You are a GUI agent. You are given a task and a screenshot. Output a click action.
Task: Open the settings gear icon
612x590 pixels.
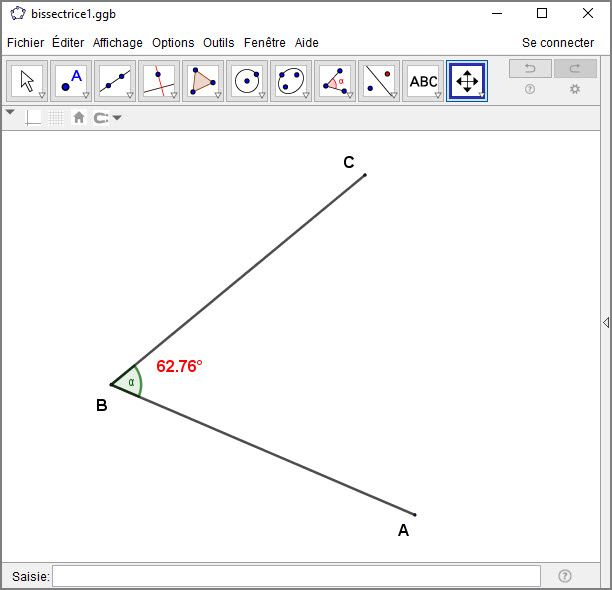tap(575, 89)
